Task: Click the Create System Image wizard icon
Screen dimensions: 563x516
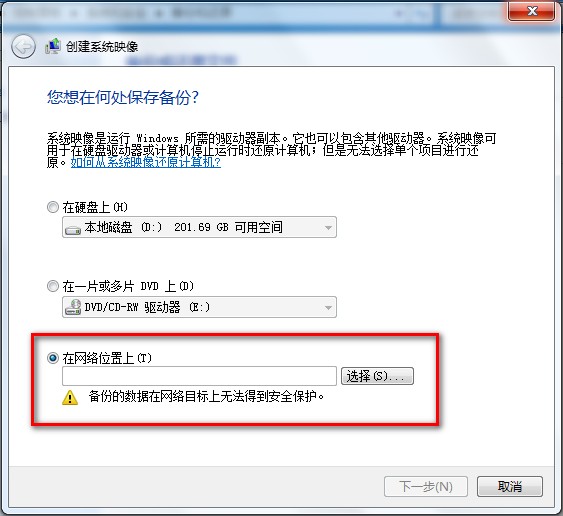Action: pyautogui.click(x=52, y=46)
